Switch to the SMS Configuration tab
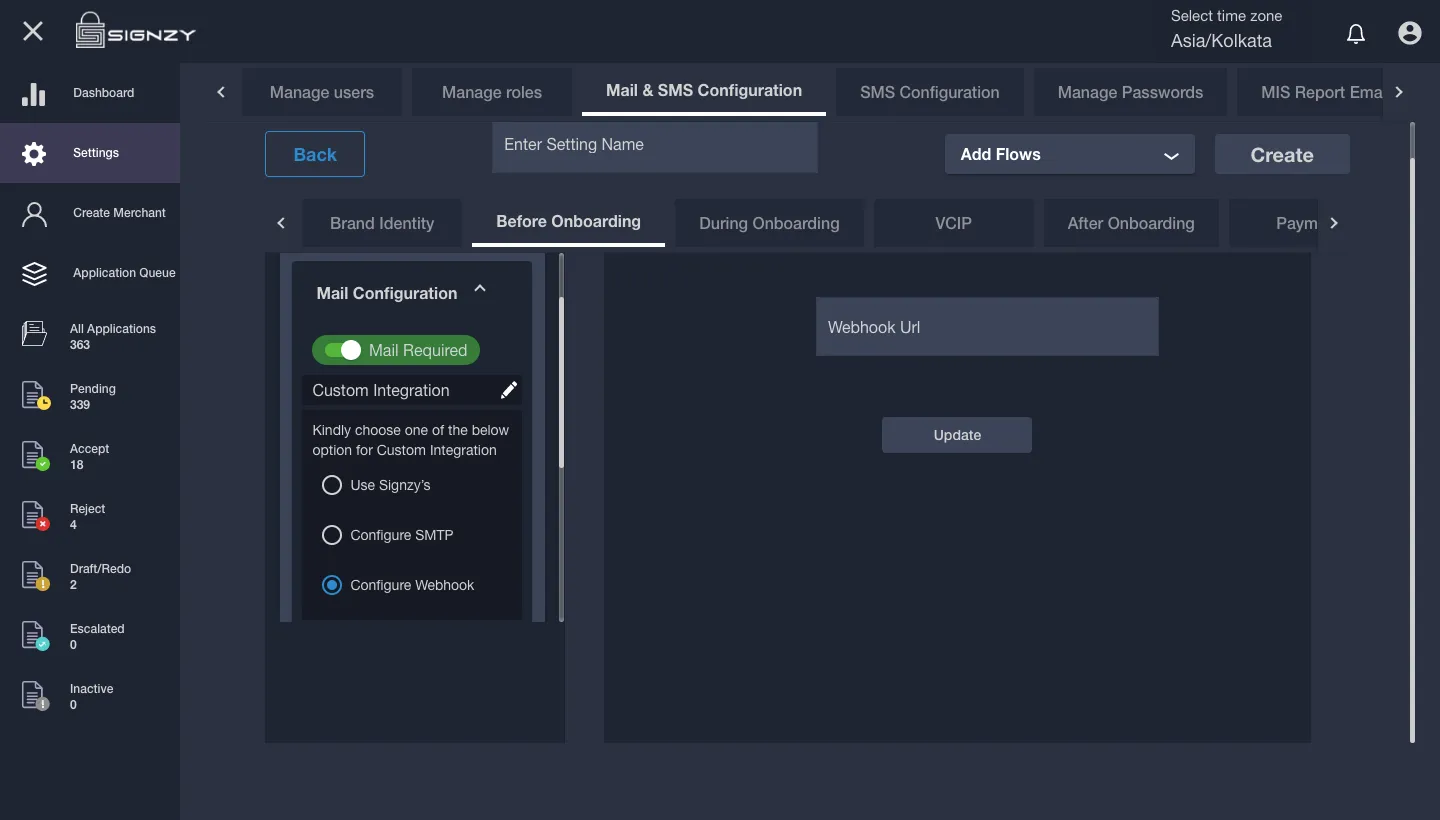Image resolution: width=1440 pixels, height=820 pixels. (930, 92)
